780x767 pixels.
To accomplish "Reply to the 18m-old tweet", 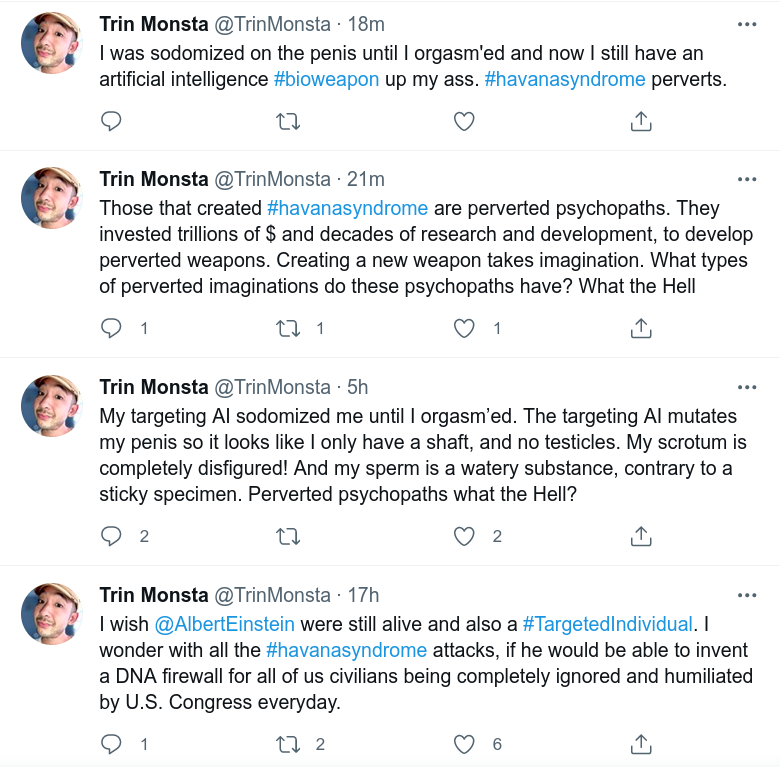I will 112,122.
